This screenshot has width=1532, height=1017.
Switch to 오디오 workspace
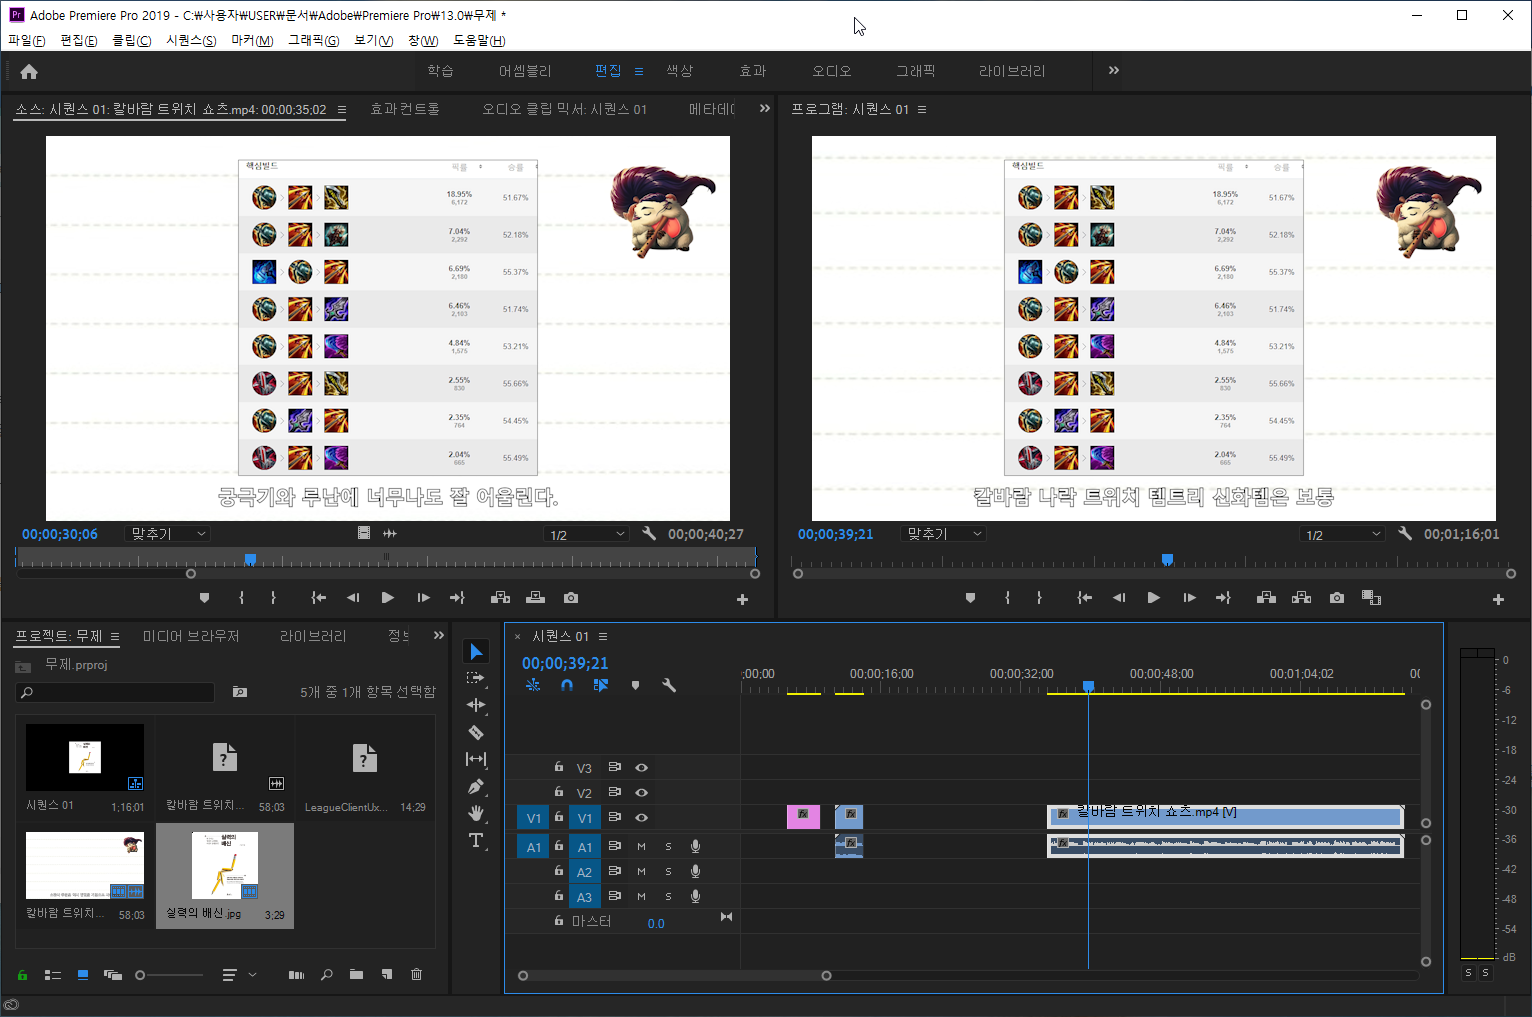(x=832, y=71)
